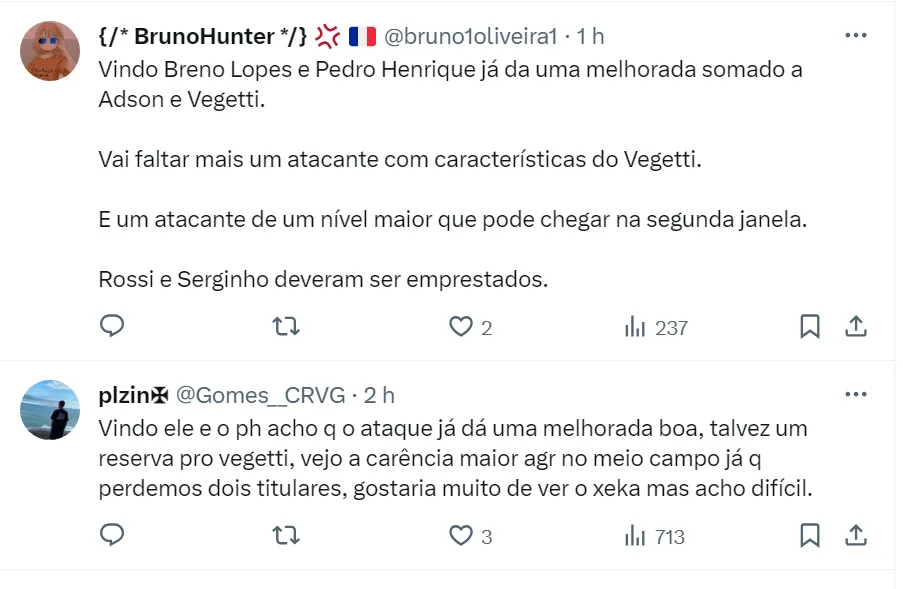Reply to BrunoHunter's tweet
Screen dimensions: 903x589
tap(113, 327)
